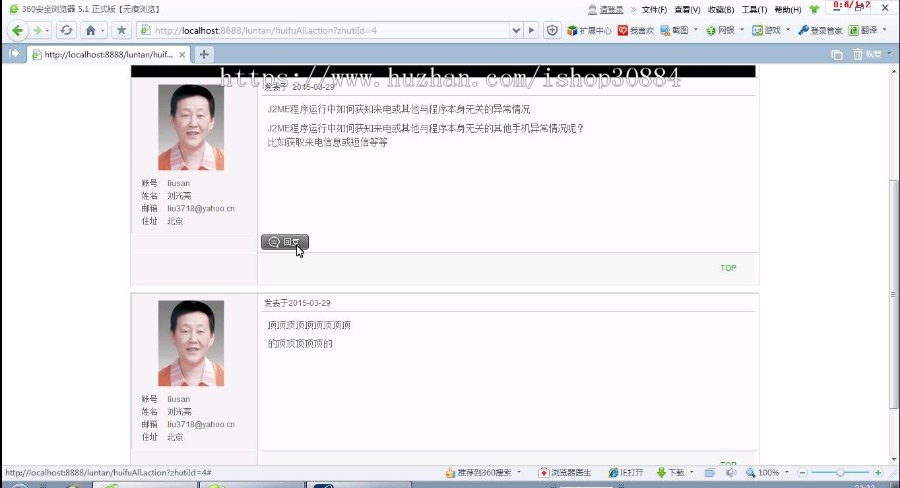The width and height of the screenshot is (900, 488).
Task: Open the 下载 download manager
Action: tap(670, 472)
